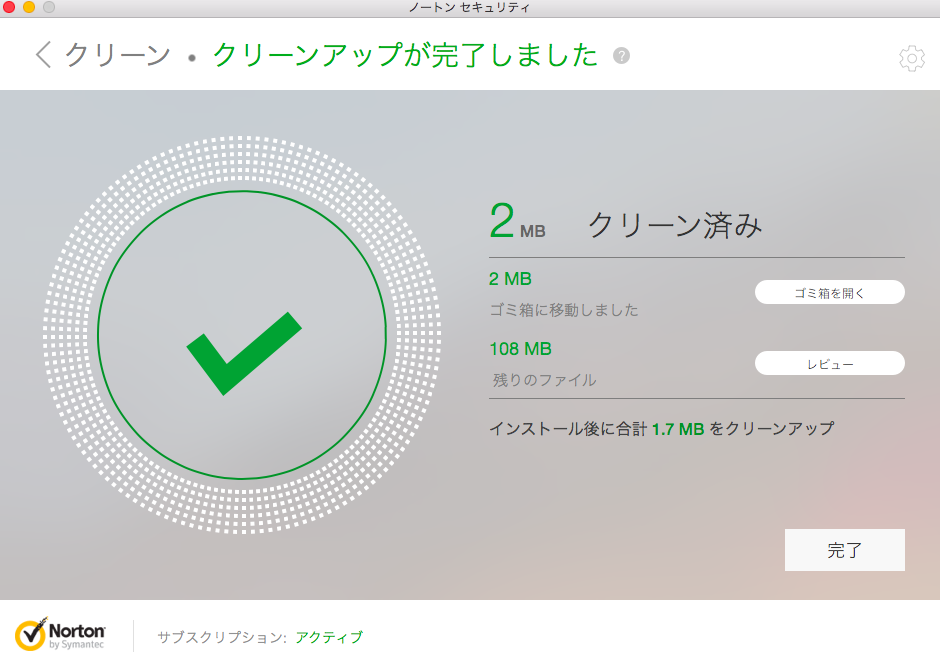
Task: Click the クリーン済み summary label
Action: (x=675, y=225)
